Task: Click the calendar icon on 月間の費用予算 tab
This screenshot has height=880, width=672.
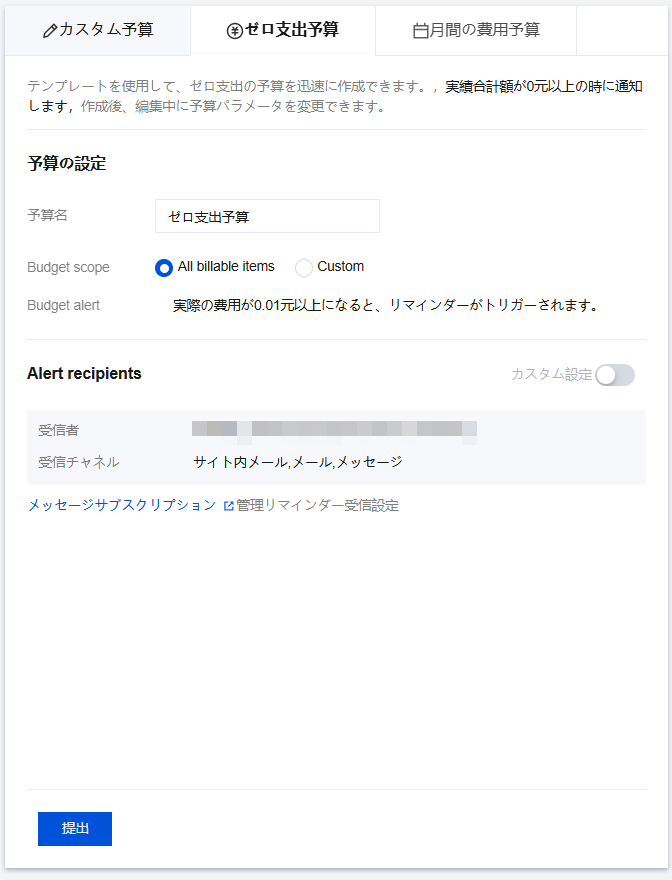Action: (420, 31)
